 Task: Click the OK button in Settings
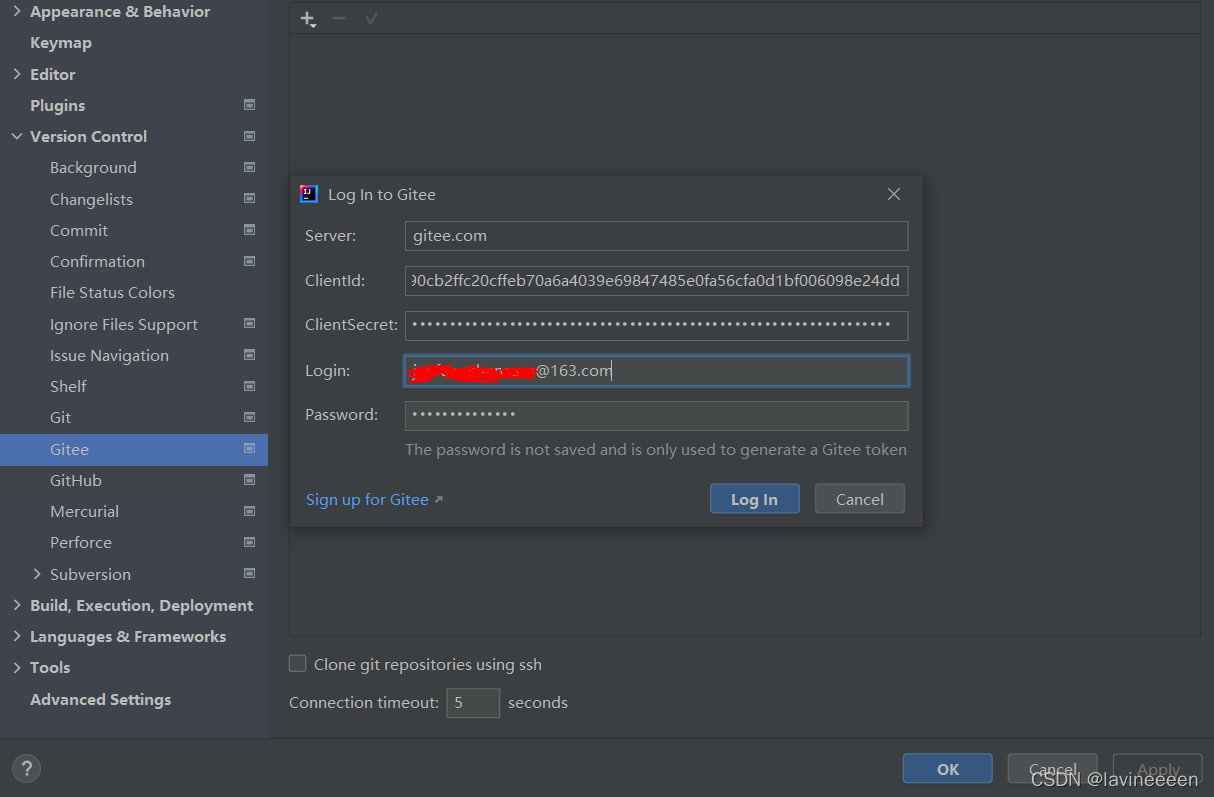pos(948,769)
